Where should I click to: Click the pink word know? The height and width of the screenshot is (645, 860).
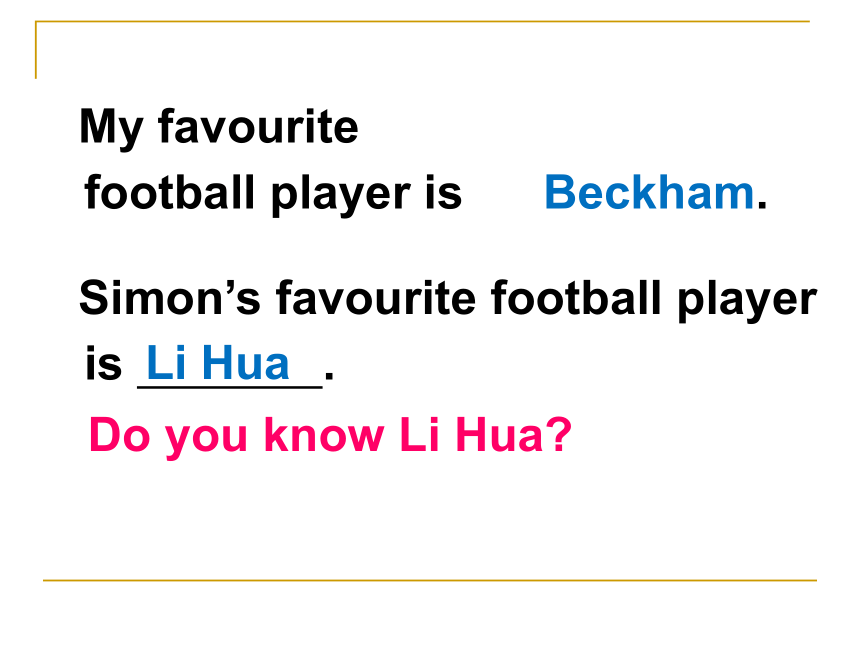[x=324, y=435]
